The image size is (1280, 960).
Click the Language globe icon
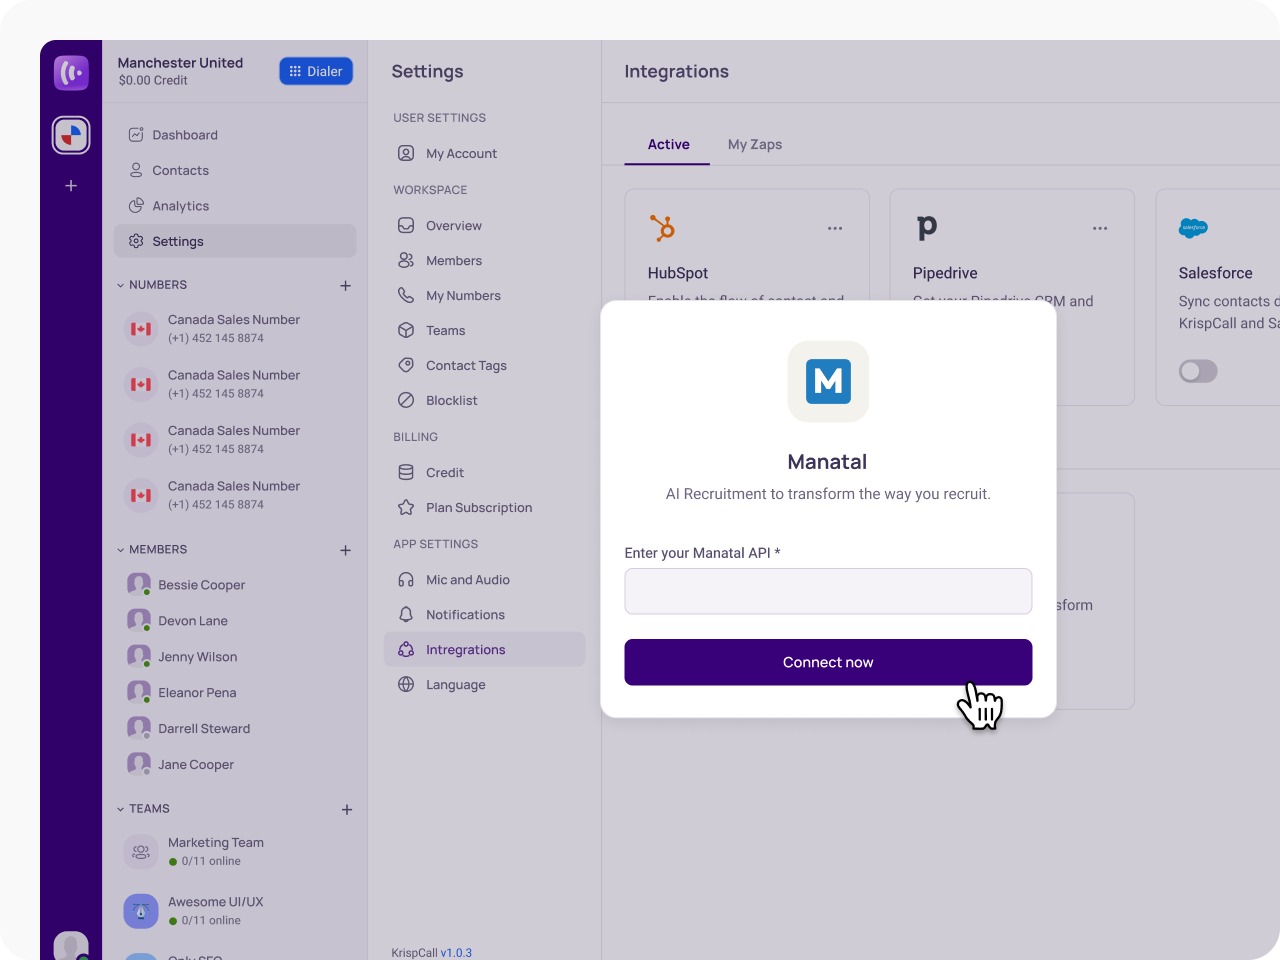coord(406,685)
